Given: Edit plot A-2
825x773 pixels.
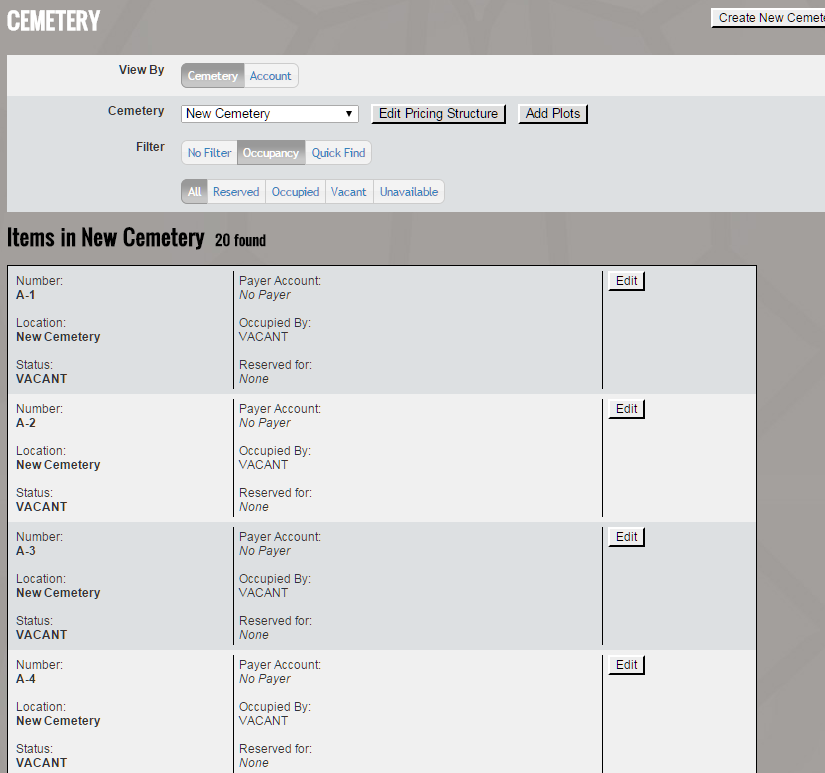Looking at the screenshot, I should pyautogui.click(x=626, y=409).
